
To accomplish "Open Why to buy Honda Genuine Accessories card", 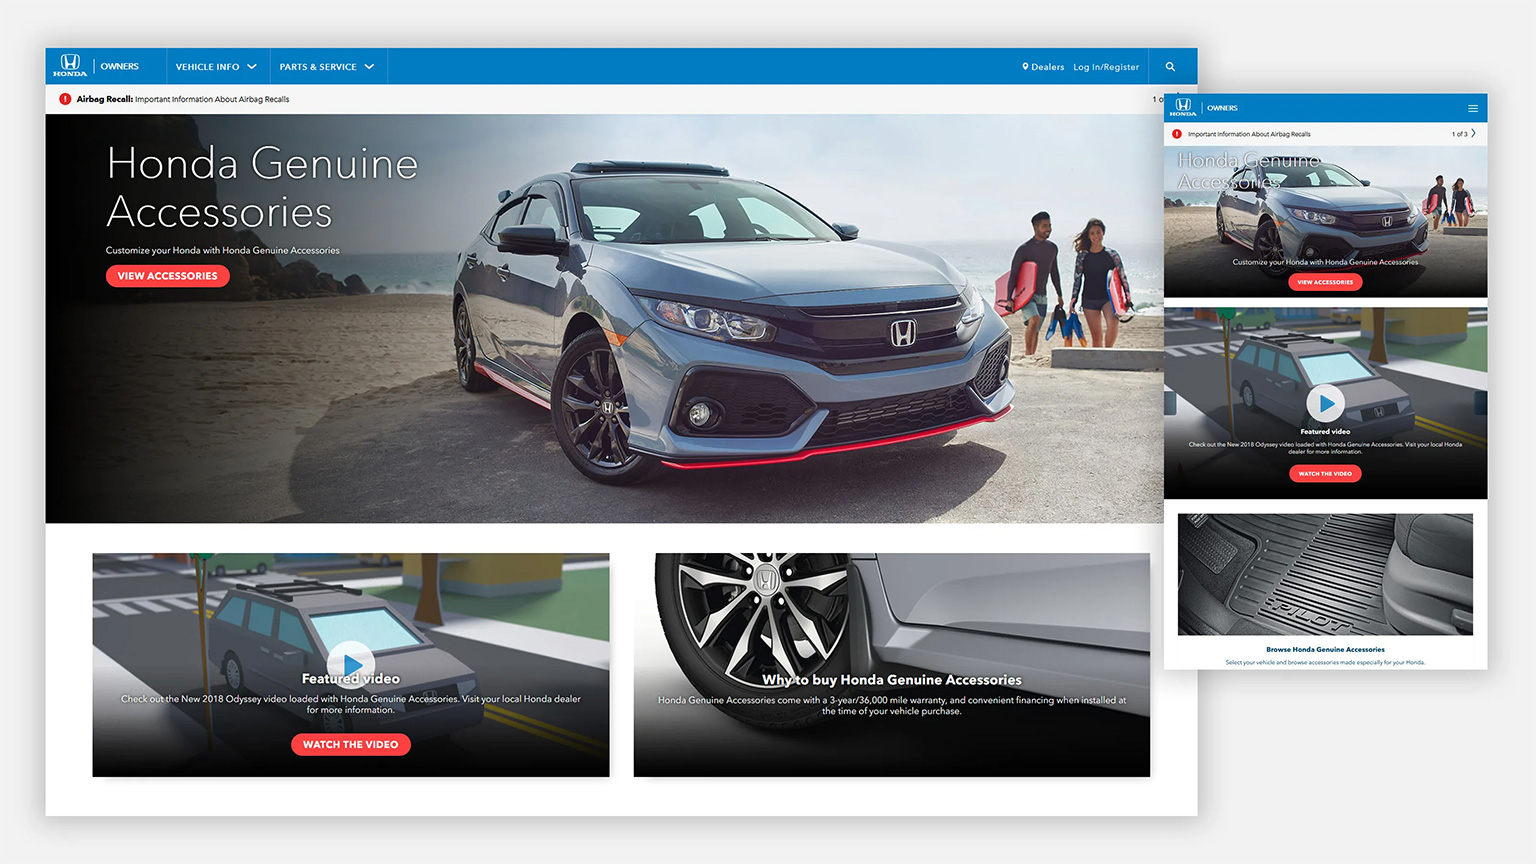I will 892,665.
